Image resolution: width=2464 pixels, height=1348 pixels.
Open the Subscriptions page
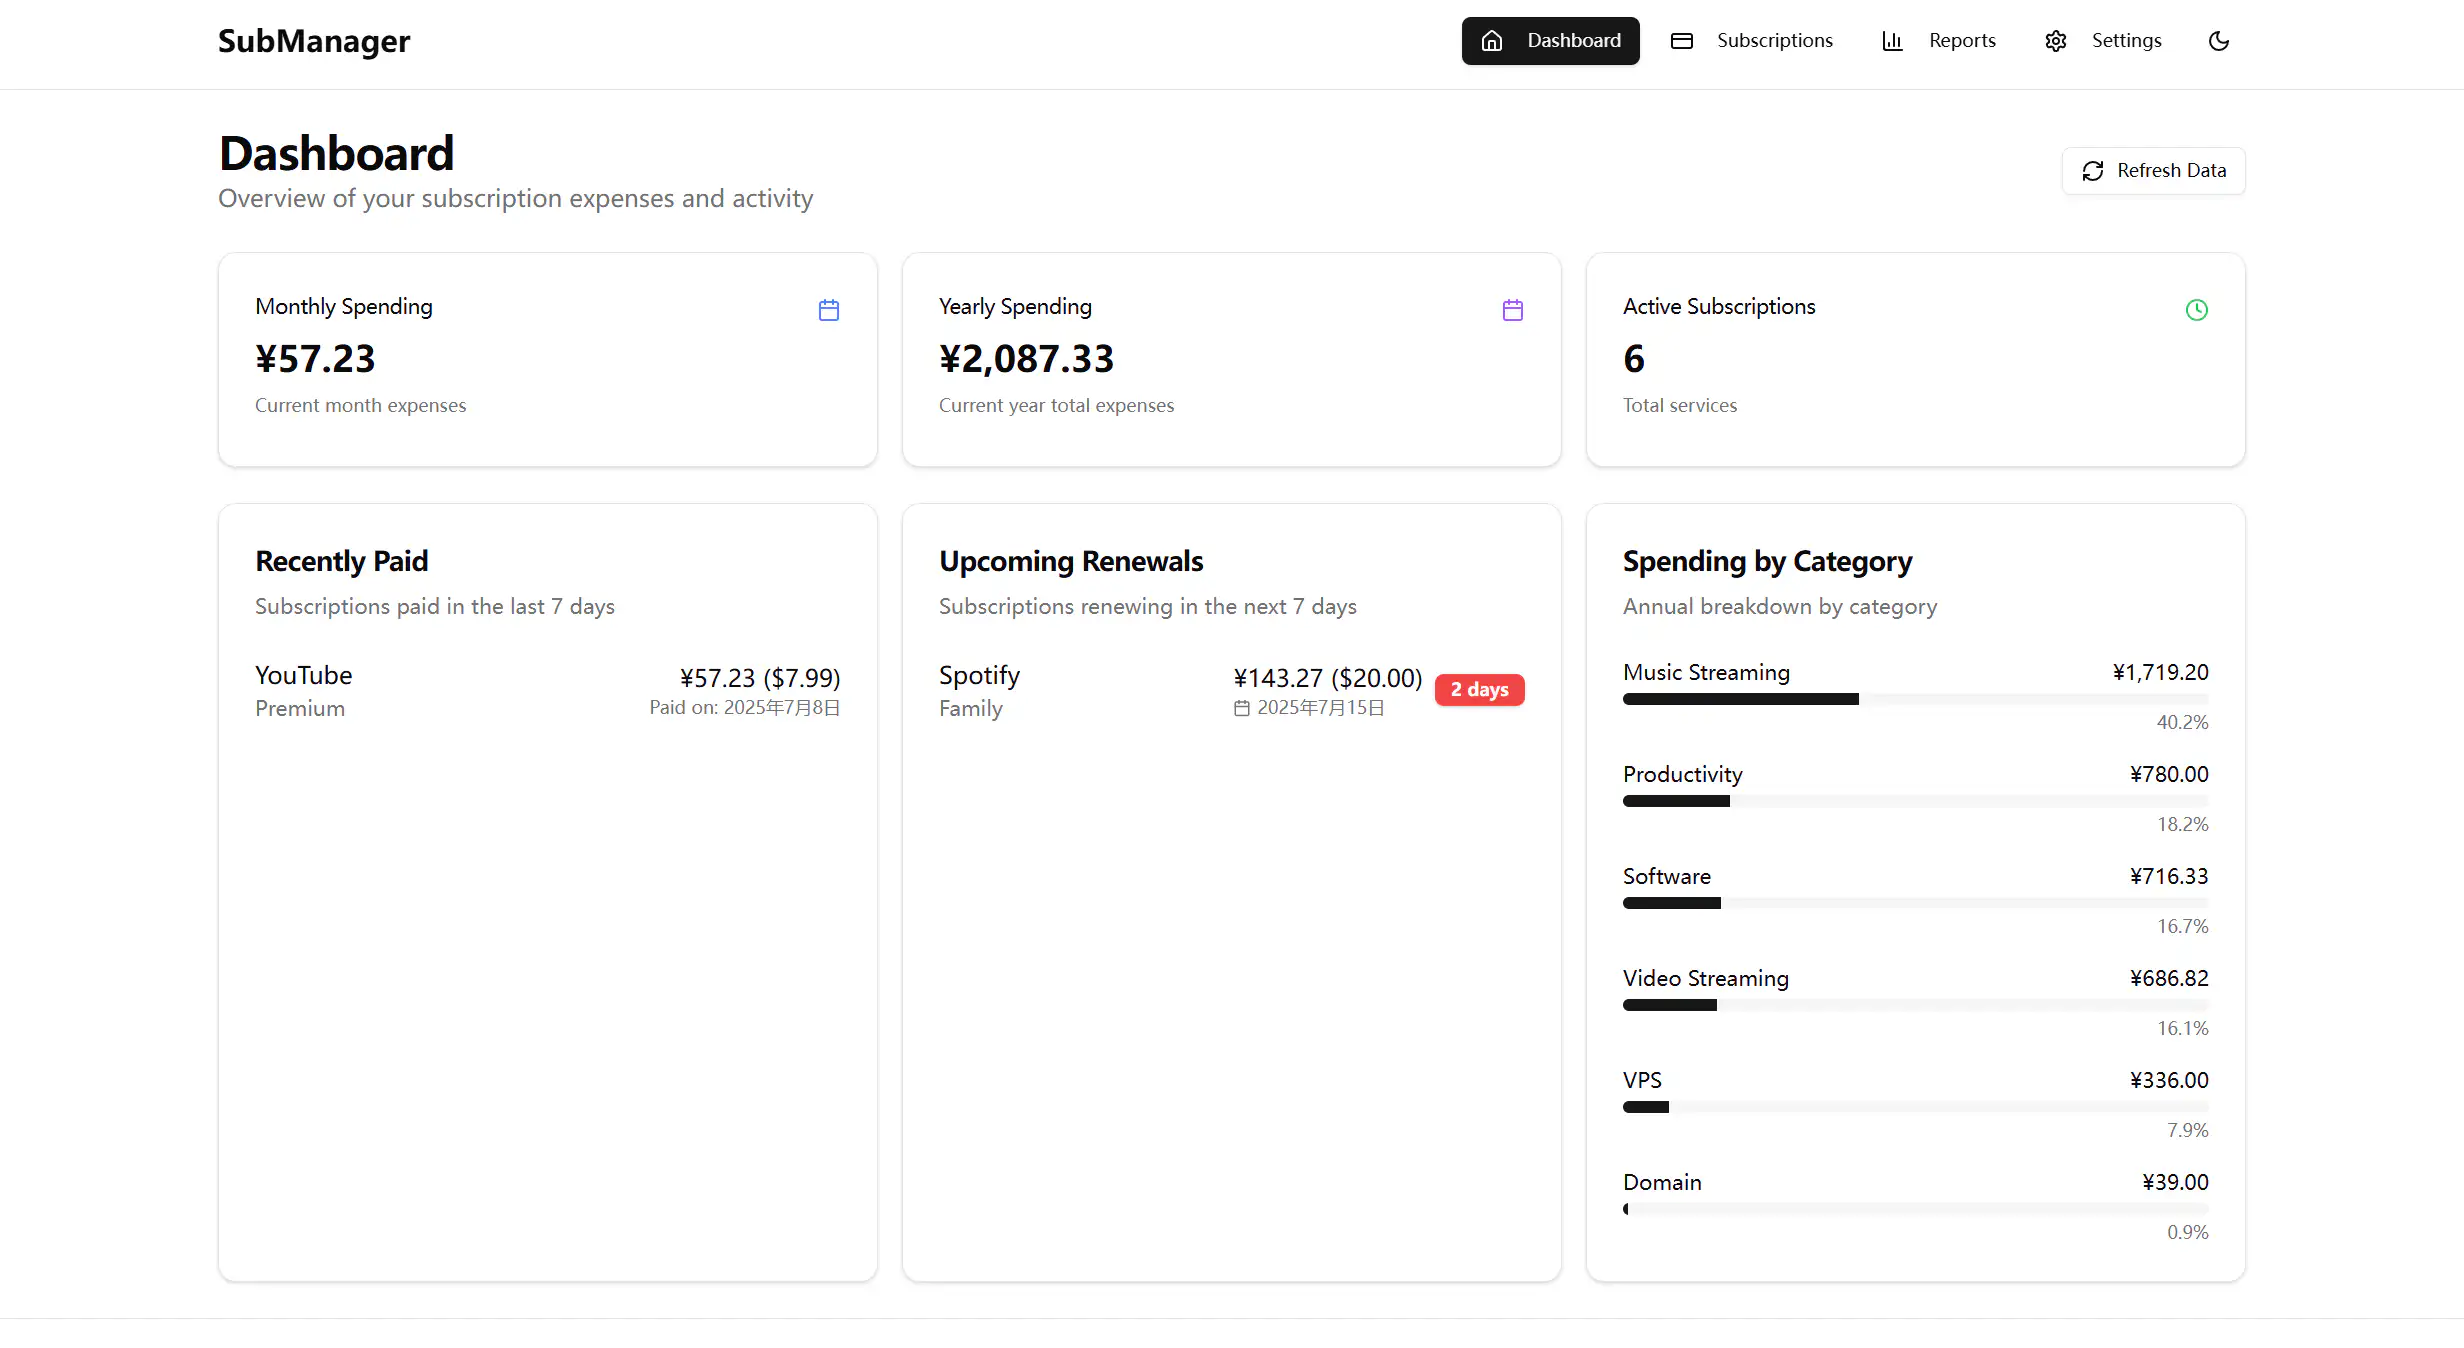[1773, 41]
